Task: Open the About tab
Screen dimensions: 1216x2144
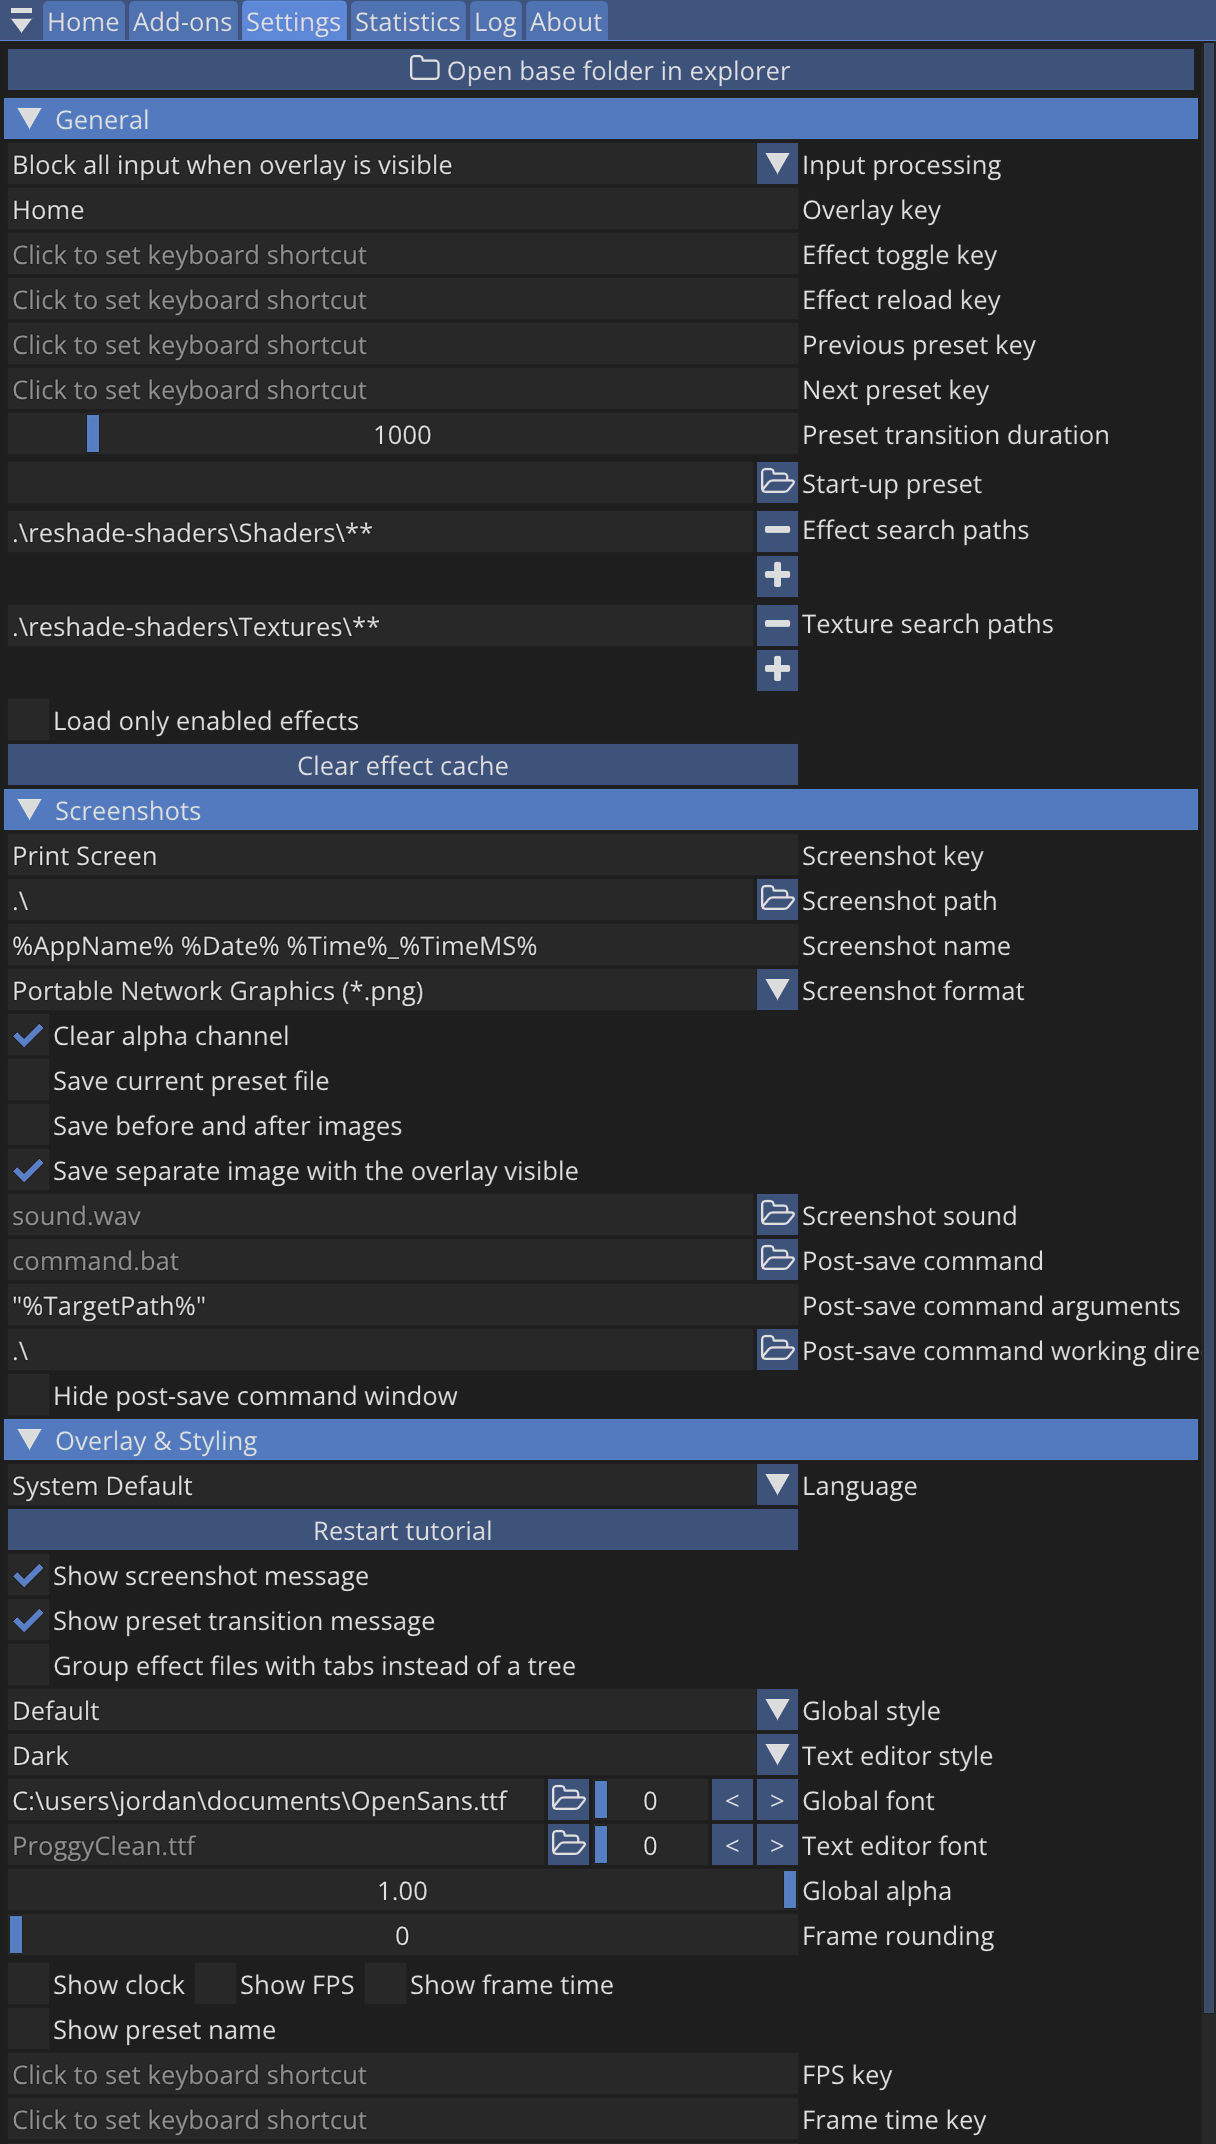Action: click(x=566, y=21)
